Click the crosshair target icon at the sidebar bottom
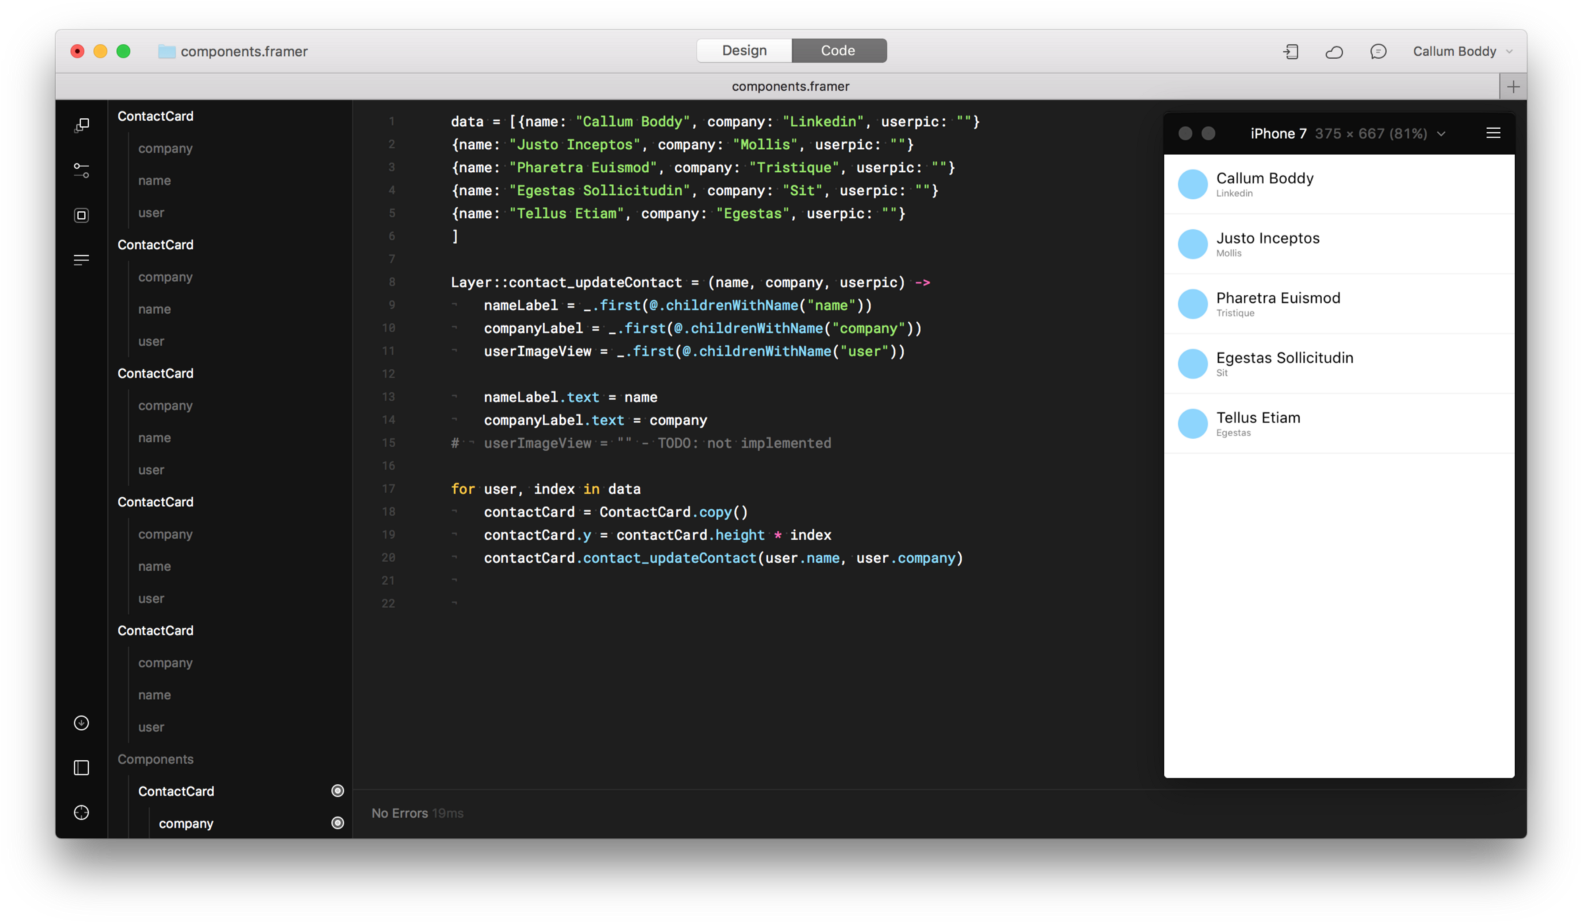 [82, 813]
